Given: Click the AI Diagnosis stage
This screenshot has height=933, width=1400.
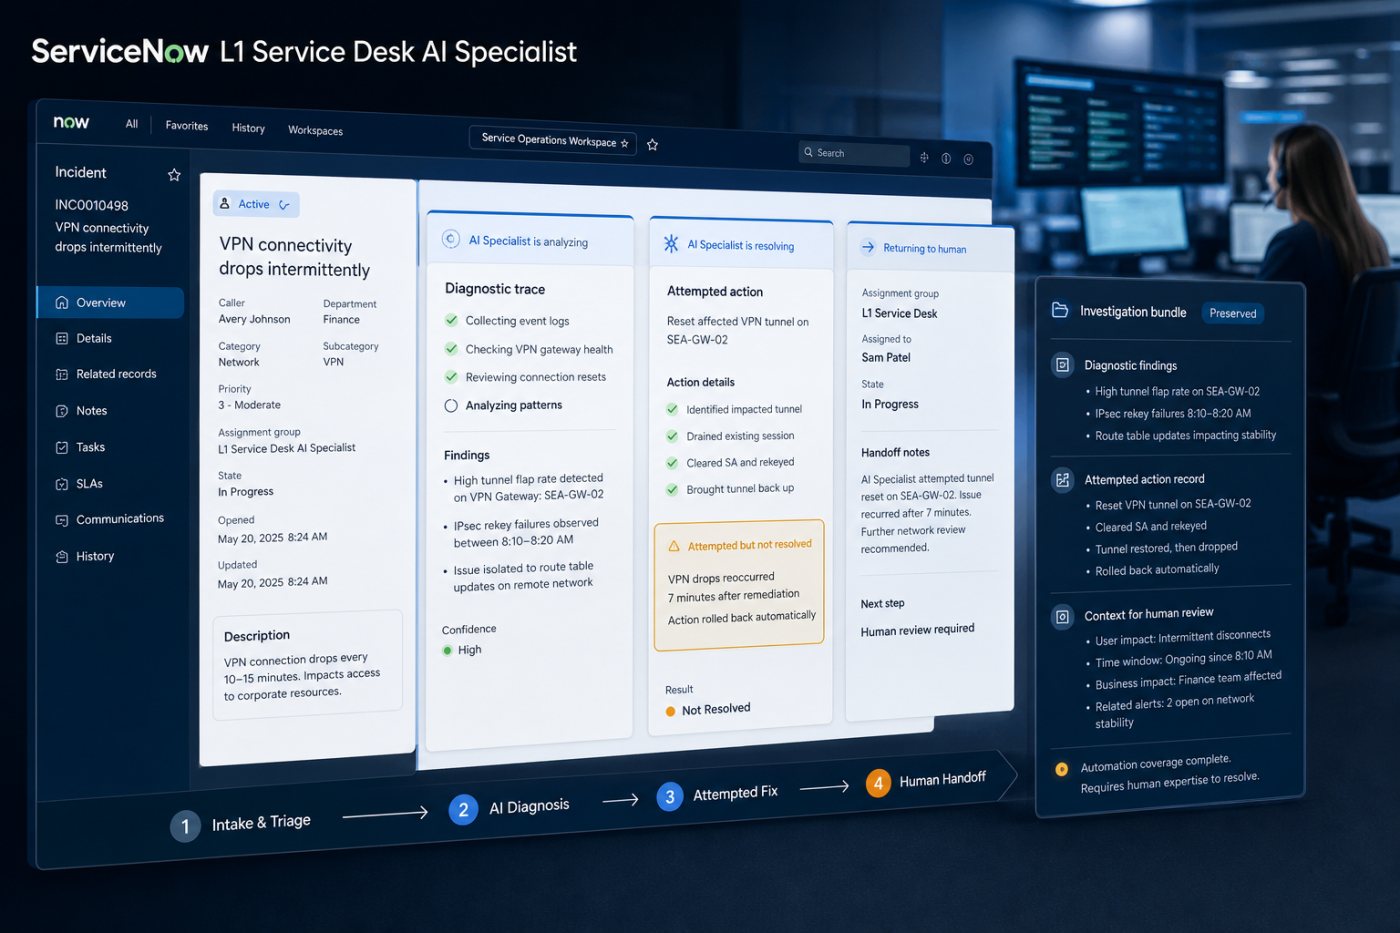Looking at the screenshot, I should (x=510, y=807).
